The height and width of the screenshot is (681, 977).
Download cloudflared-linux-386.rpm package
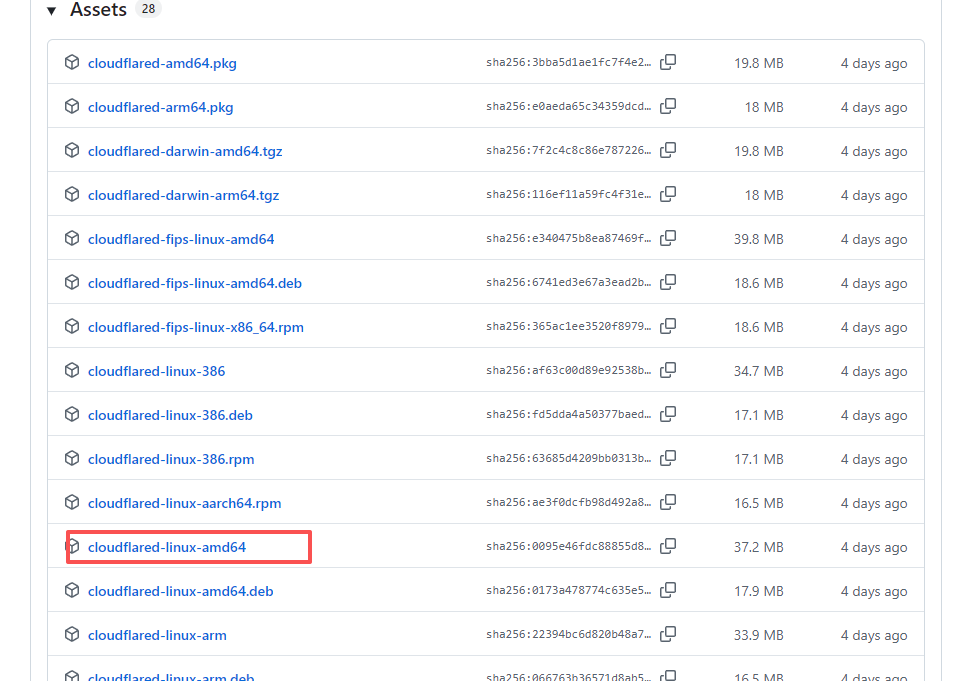[x=171, y=460]
